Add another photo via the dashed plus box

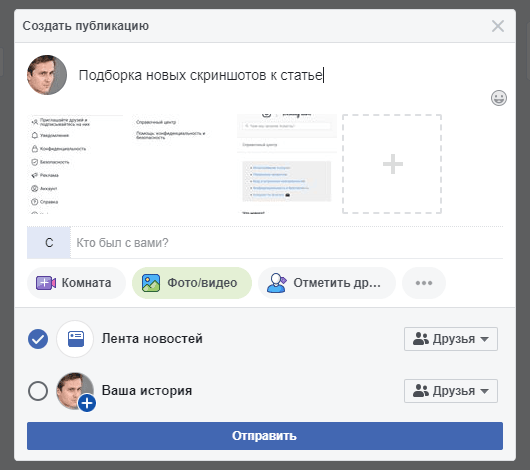pyautogui.click(x=392, y=164)
